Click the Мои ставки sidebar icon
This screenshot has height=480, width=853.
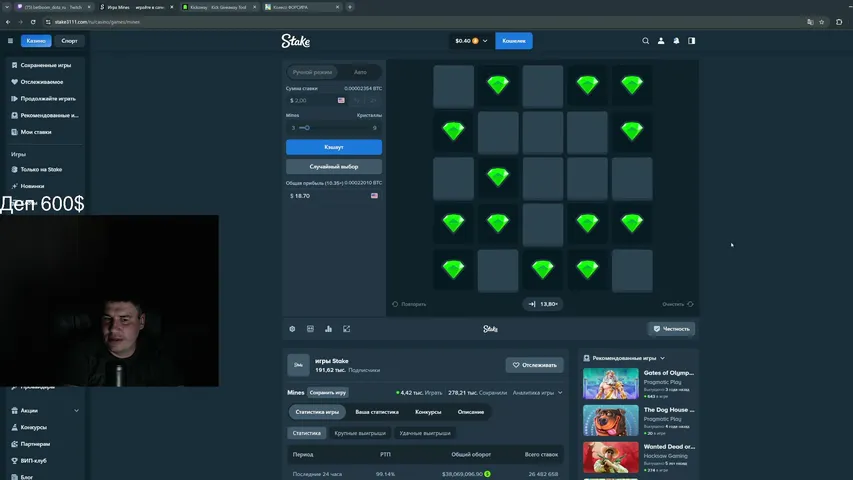tap(15, 132)
